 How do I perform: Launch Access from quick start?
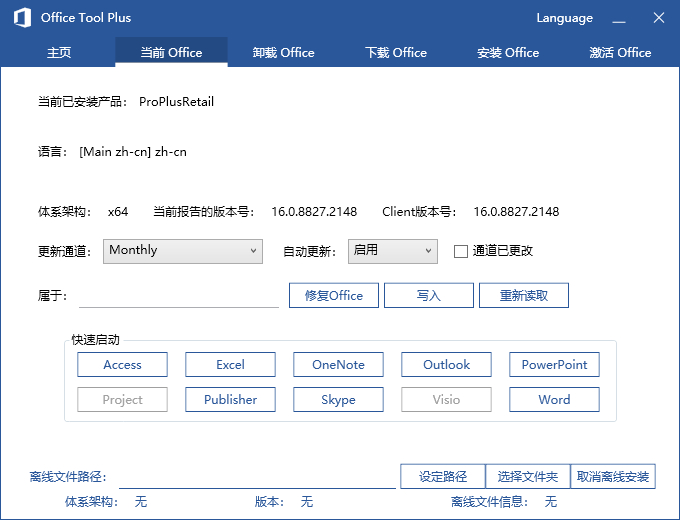[122, 364]
